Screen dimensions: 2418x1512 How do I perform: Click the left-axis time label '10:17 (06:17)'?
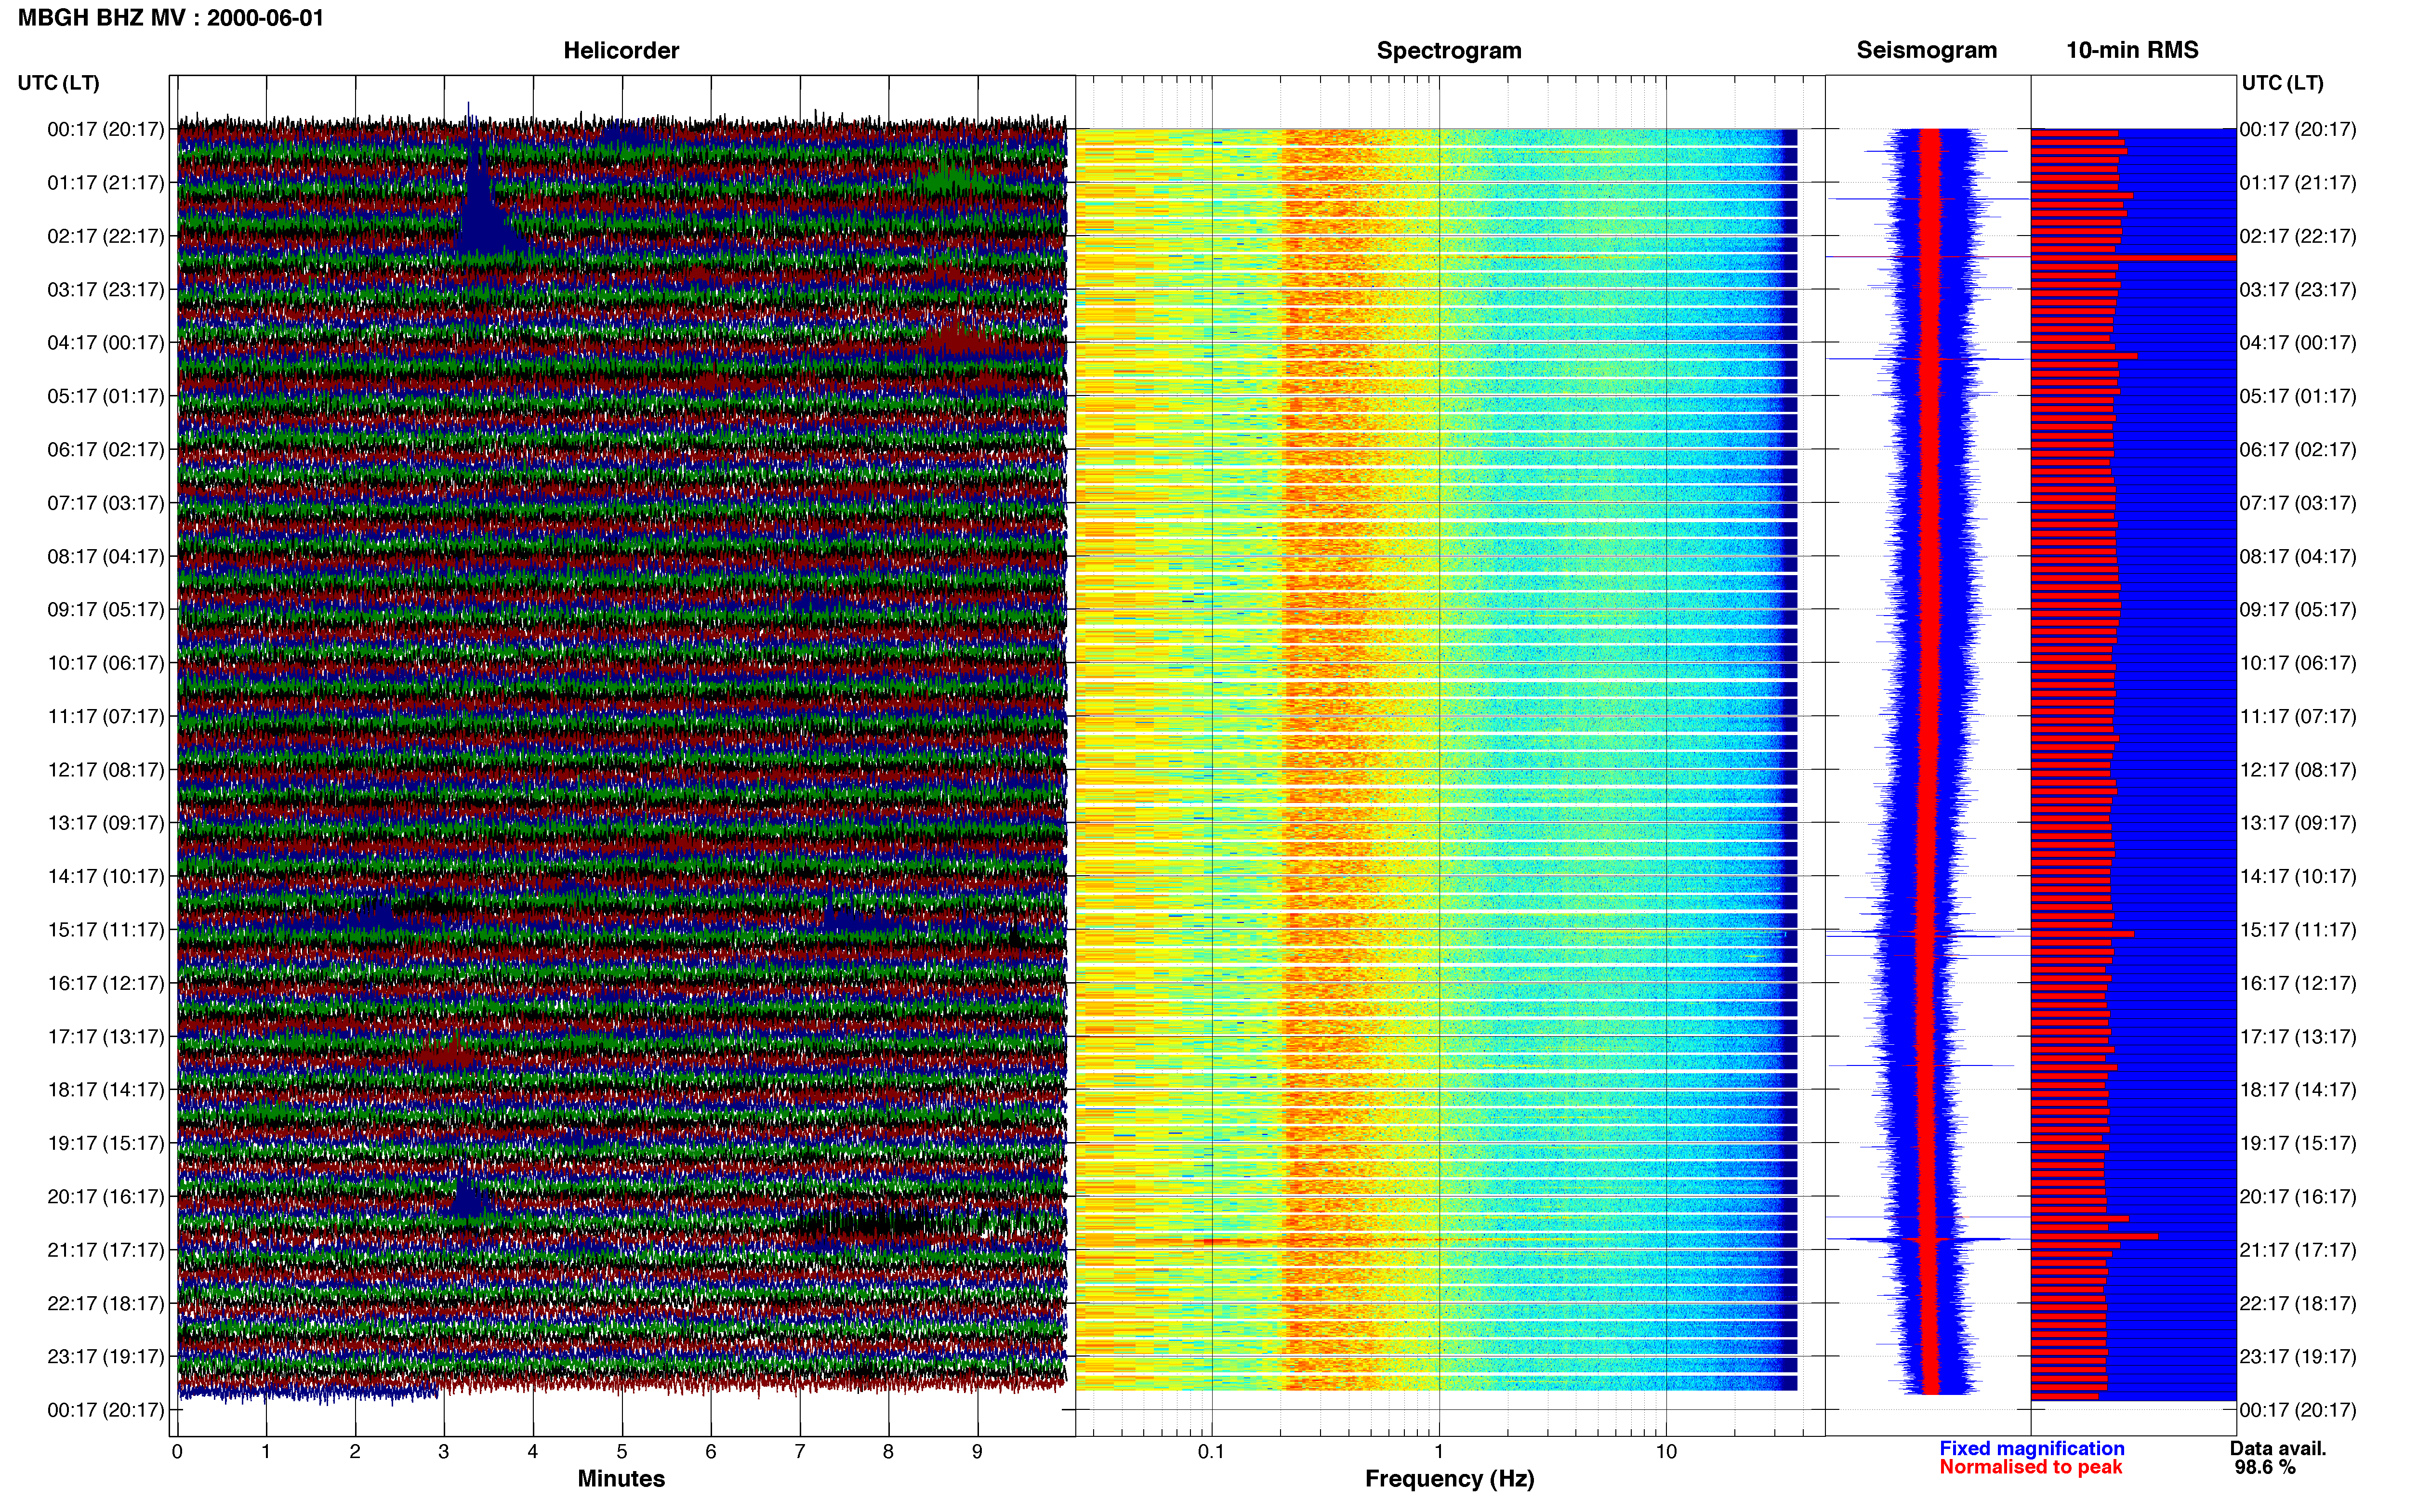pyautogui.click(x=106, y=663)
